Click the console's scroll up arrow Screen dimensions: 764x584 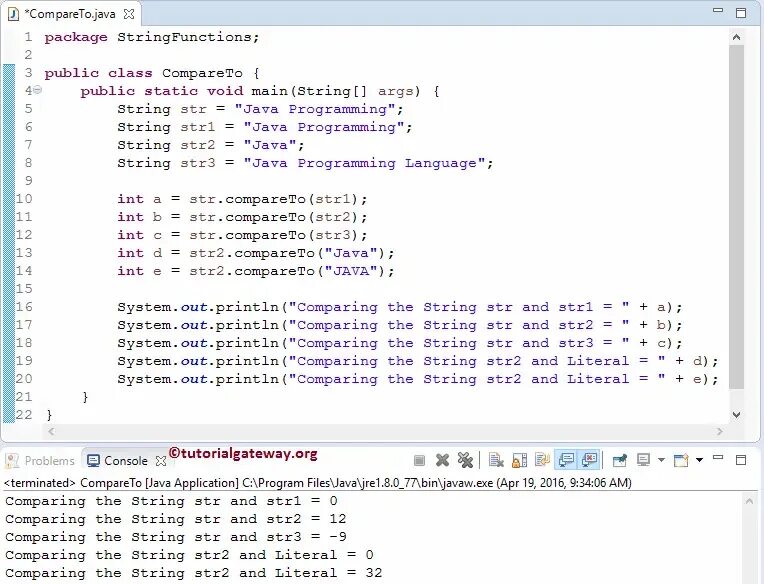pos(749,500)
